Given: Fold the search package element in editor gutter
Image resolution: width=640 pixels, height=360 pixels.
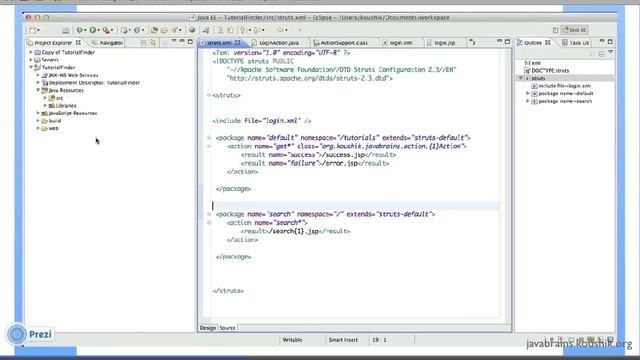Looking at the screenshot, I should point(209,214).
